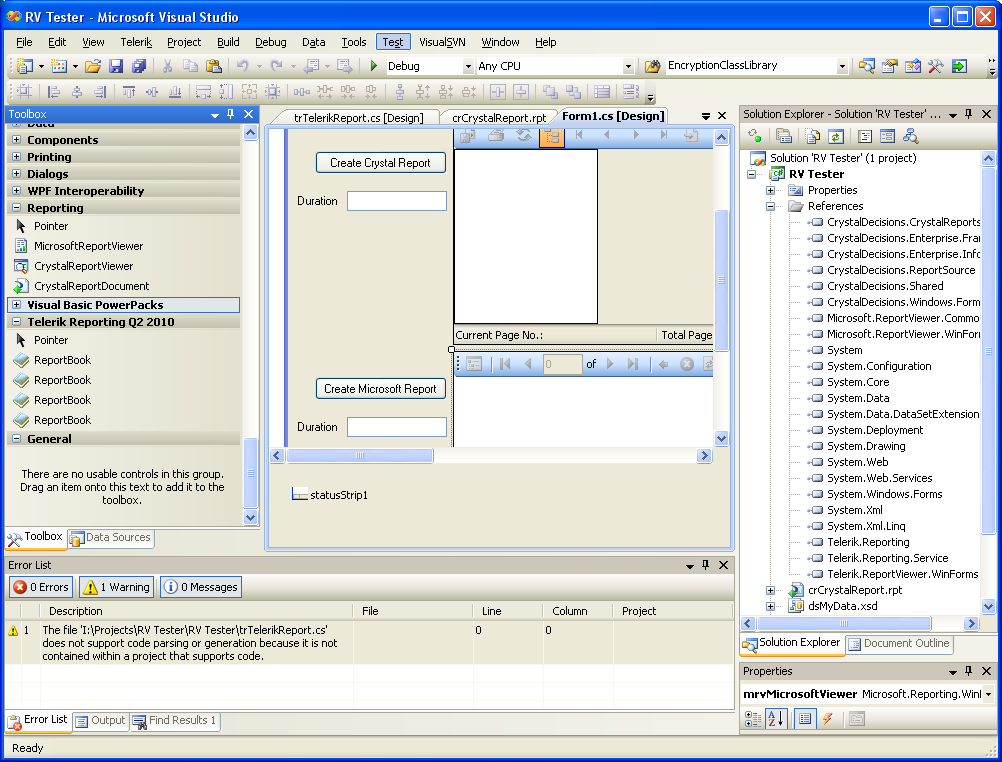
Task: Click the page number field in Microsoft viewer
Action: 562,364
